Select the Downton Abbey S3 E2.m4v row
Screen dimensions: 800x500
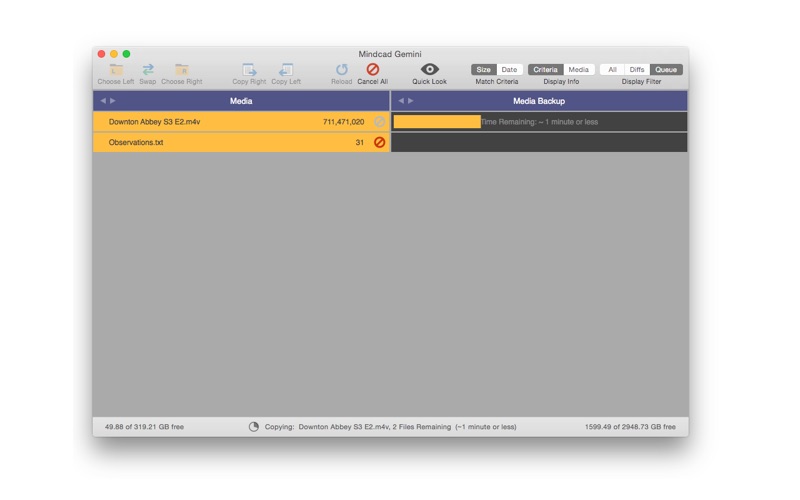[241, 121]
